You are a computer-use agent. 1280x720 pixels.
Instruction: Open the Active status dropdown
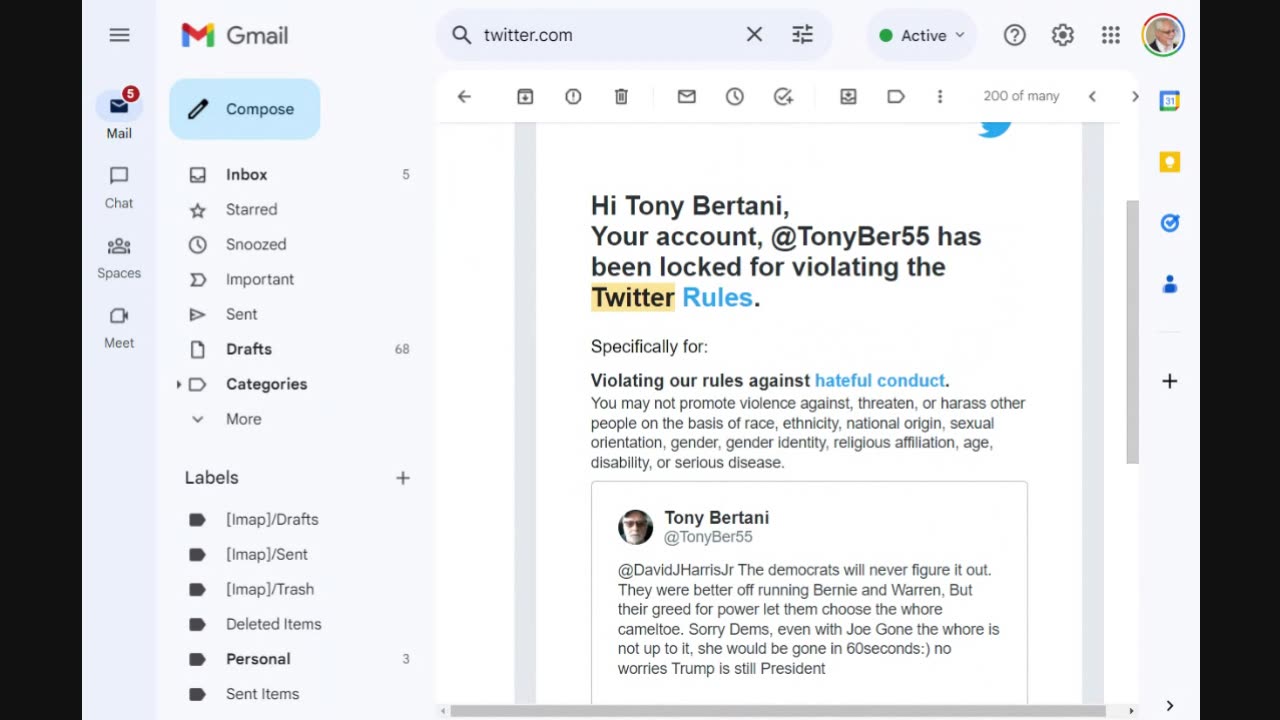click(x=922, y=35)
